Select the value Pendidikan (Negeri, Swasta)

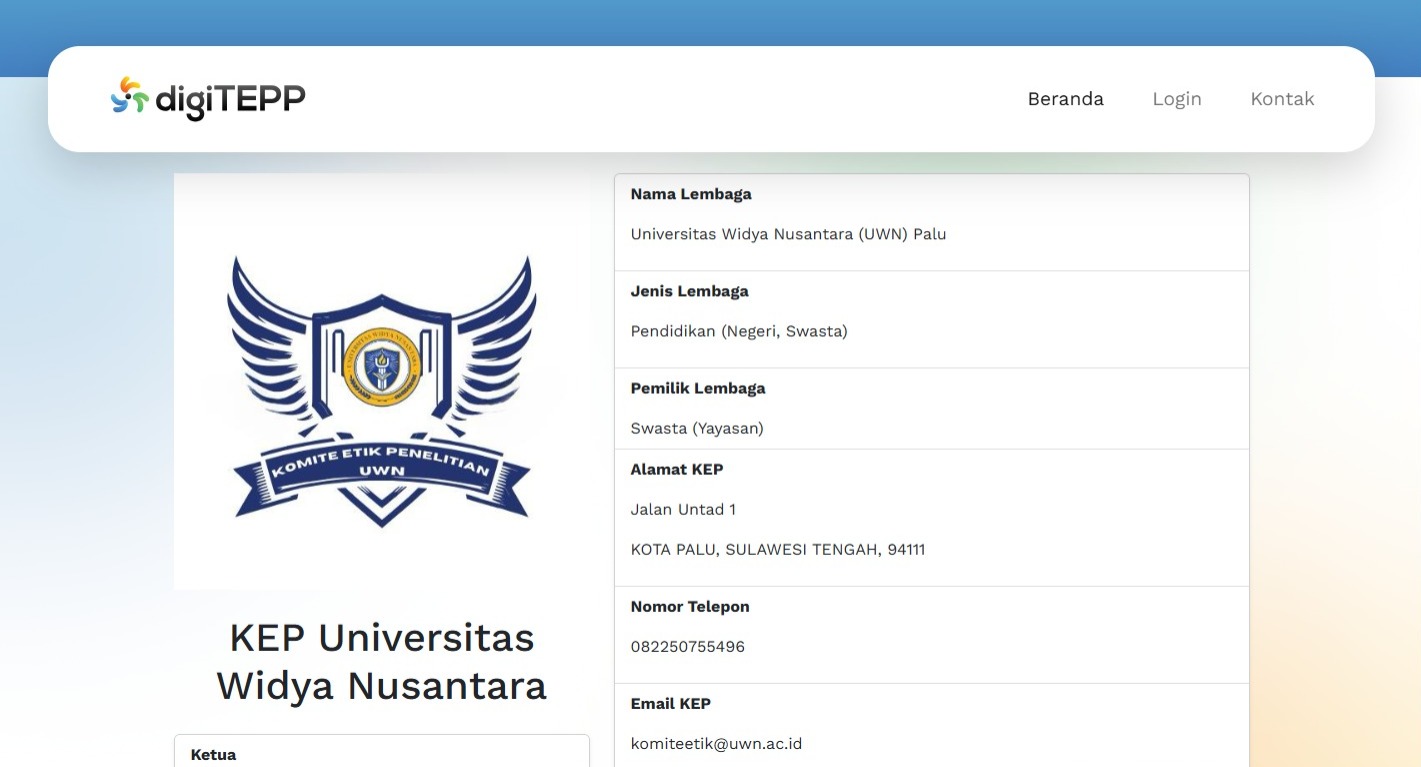click(x=739, y=331)
